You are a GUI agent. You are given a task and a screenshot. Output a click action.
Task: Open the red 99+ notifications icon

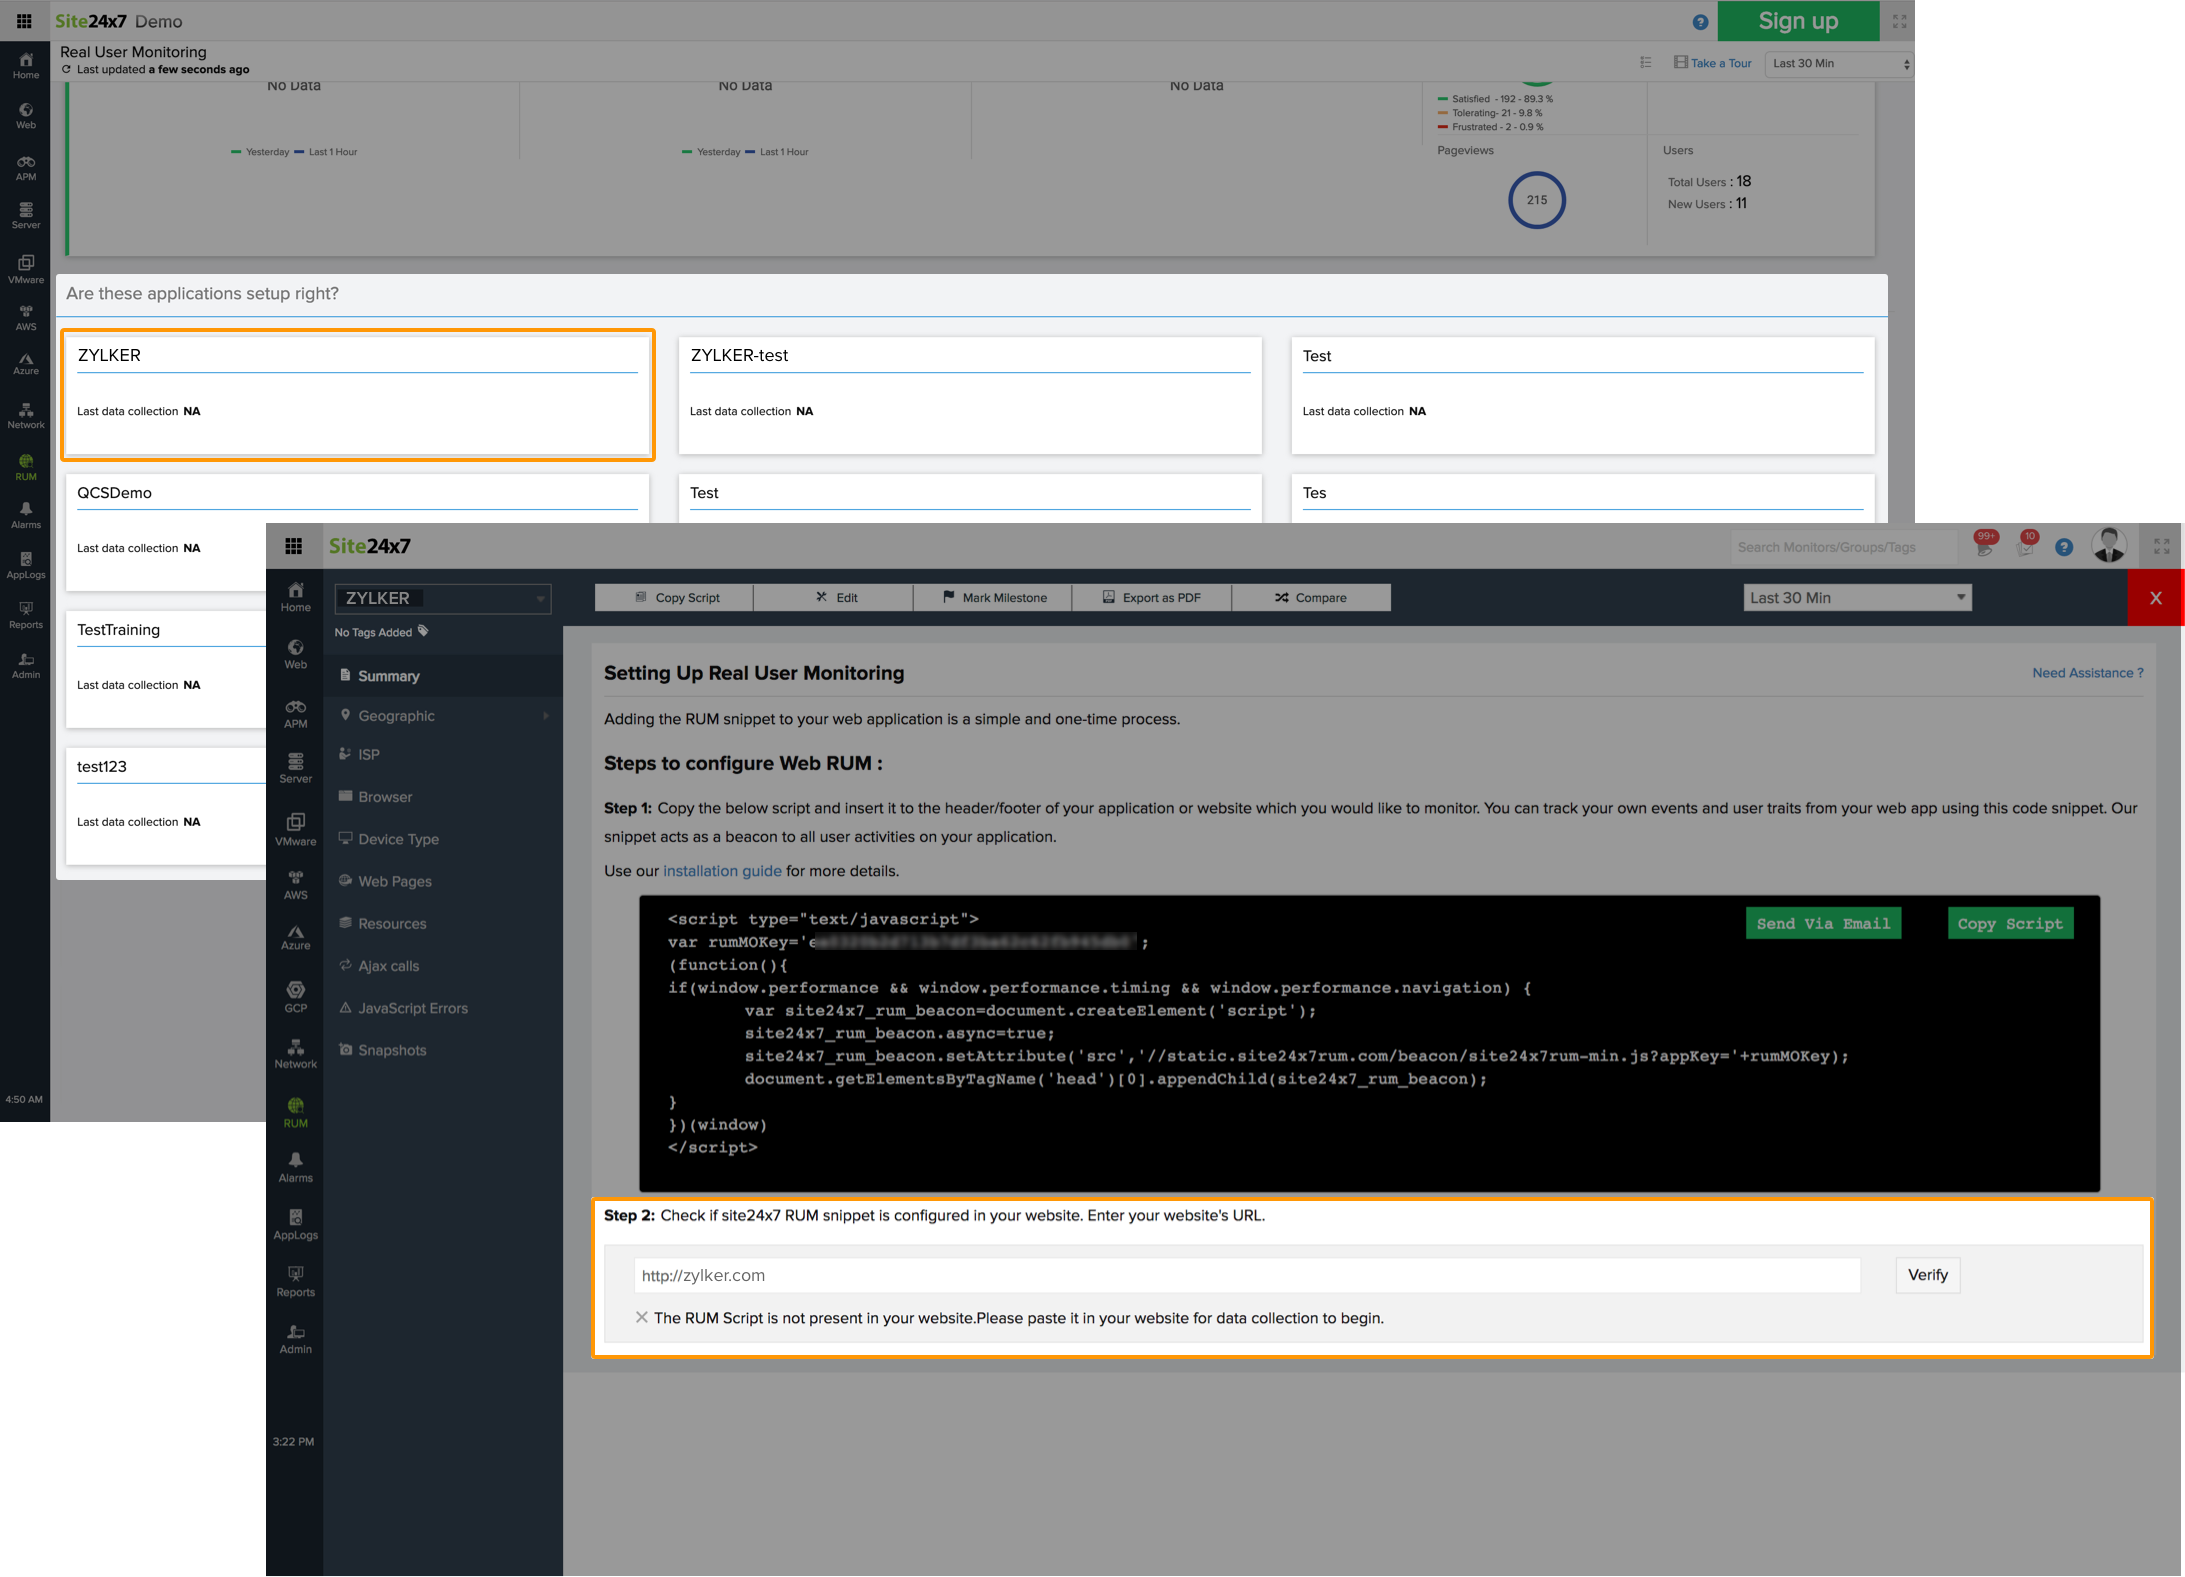pos(1984,544)
